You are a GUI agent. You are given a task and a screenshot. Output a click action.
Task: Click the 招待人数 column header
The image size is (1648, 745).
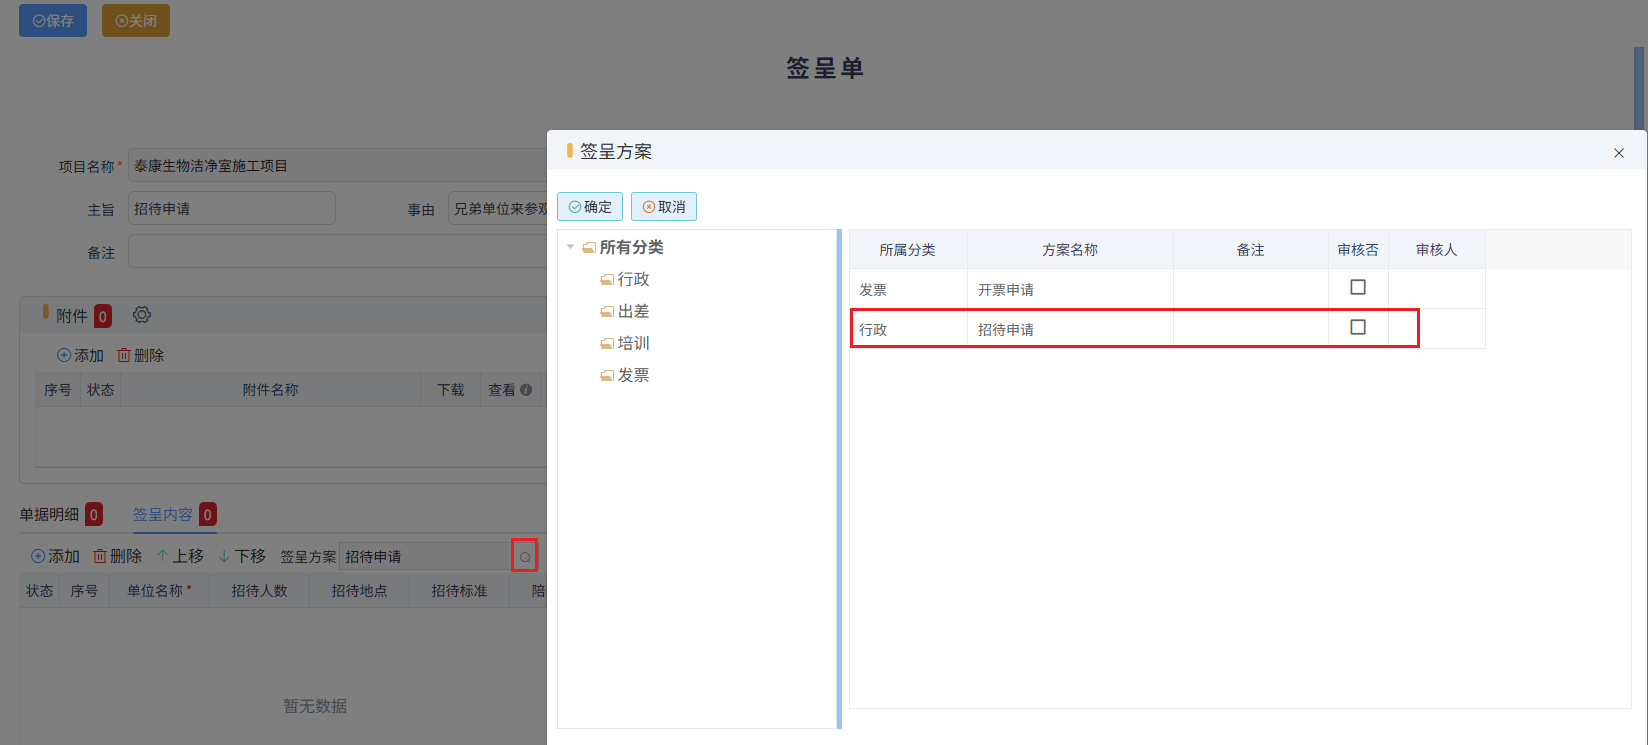pyautogui.click(x=259, y=591)
